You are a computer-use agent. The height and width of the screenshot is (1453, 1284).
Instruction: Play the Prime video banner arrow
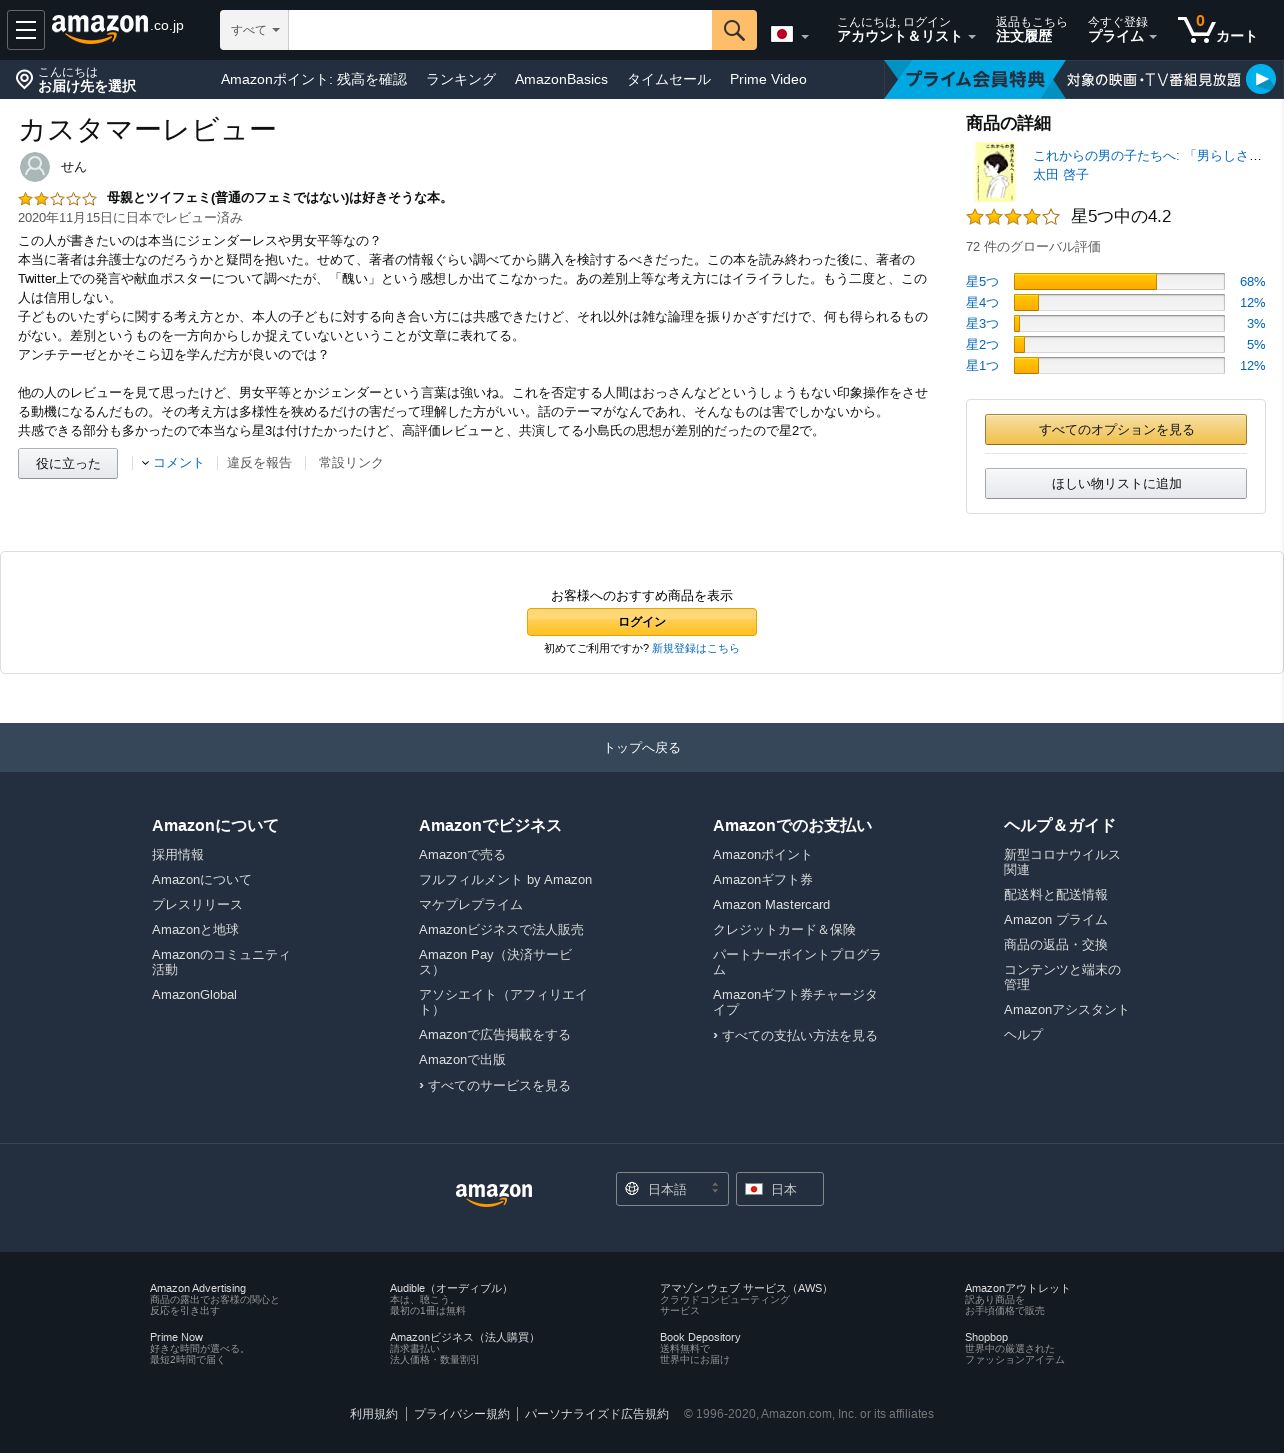tap(1261, 79)
